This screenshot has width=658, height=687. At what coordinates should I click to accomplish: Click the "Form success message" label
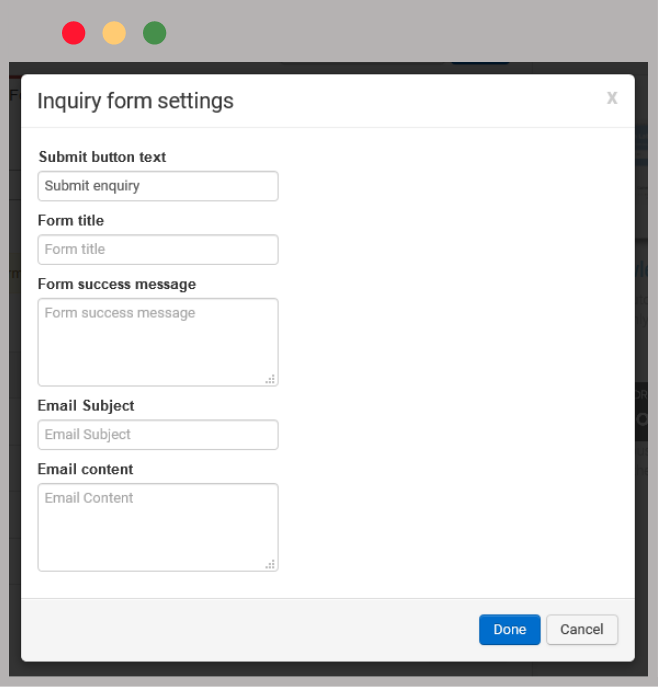pyautogui.click(x=117, y=284)
